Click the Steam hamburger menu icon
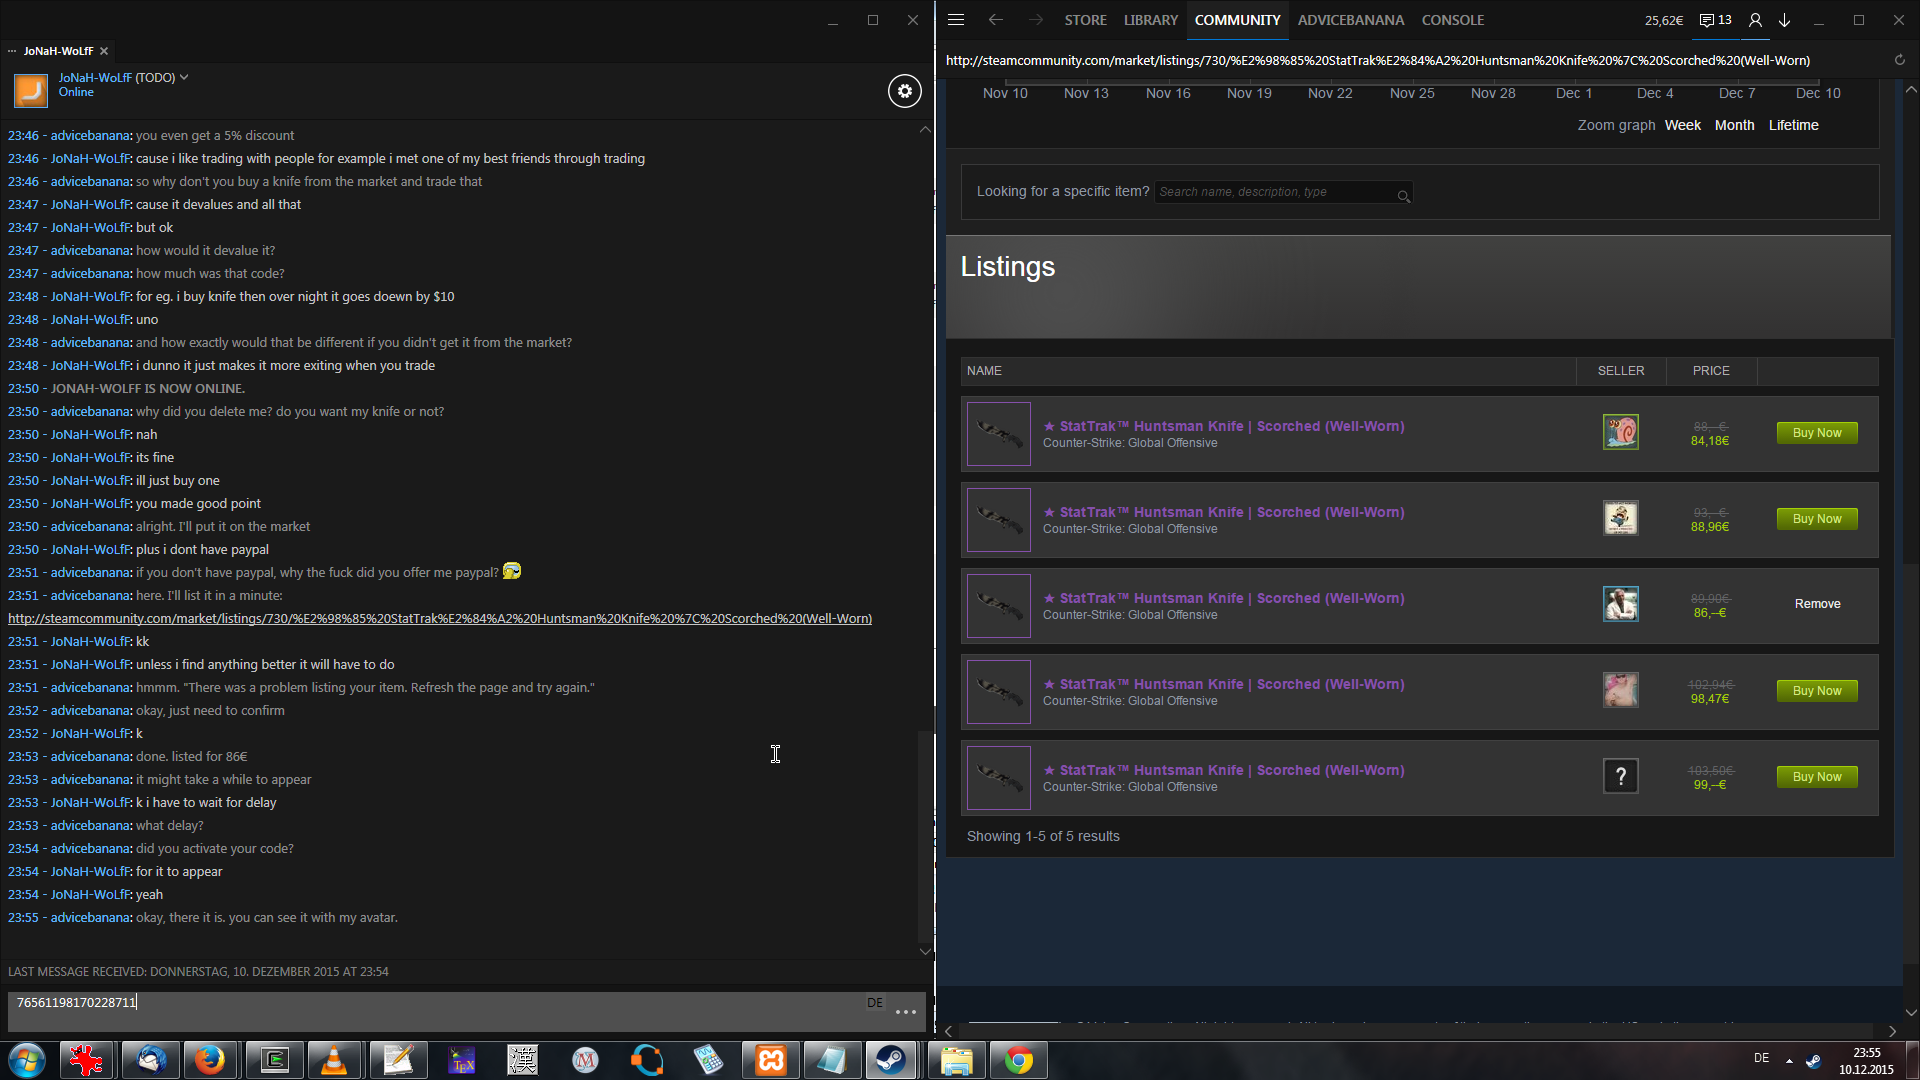The width and height of the screenshot is (1920, 1080). point(956,20)
